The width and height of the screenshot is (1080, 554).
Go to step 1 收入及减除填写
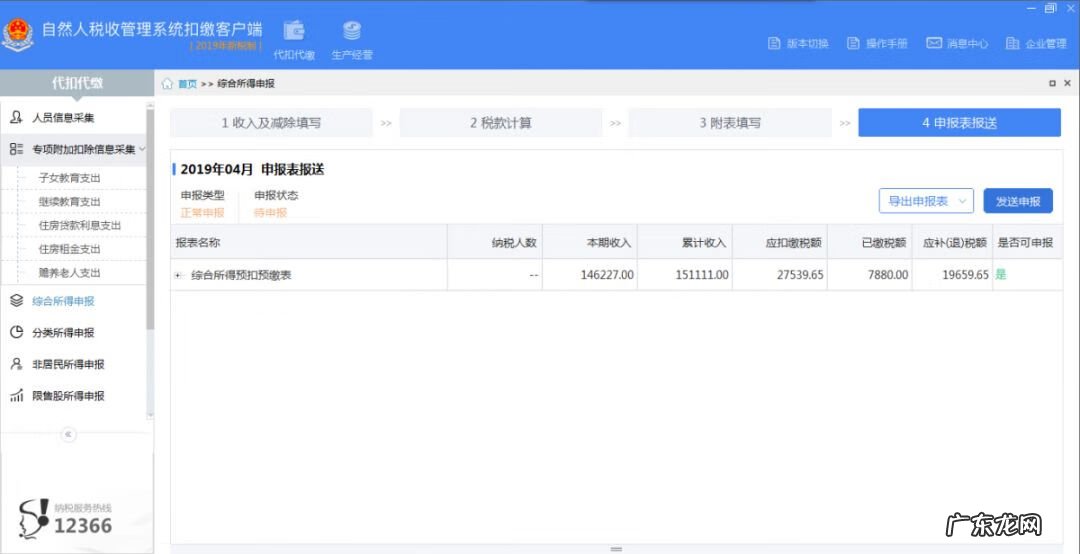(x=271, y=123)
